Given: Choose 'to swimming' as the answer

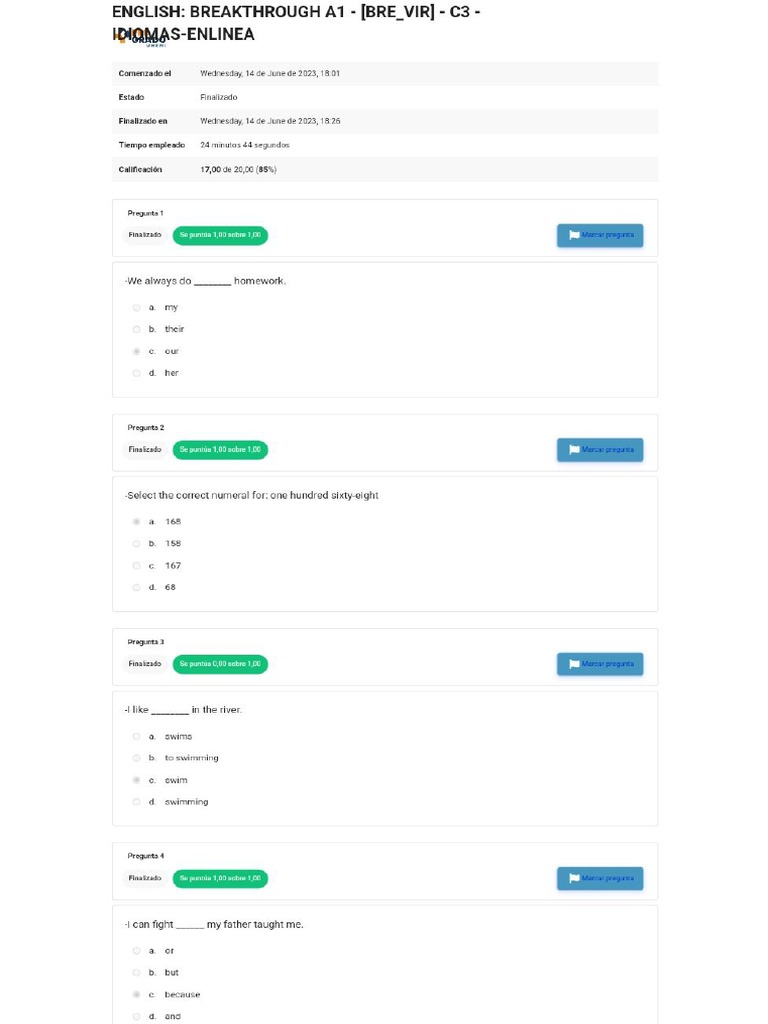Looking at the screenshot, I should tap(137, 758).
